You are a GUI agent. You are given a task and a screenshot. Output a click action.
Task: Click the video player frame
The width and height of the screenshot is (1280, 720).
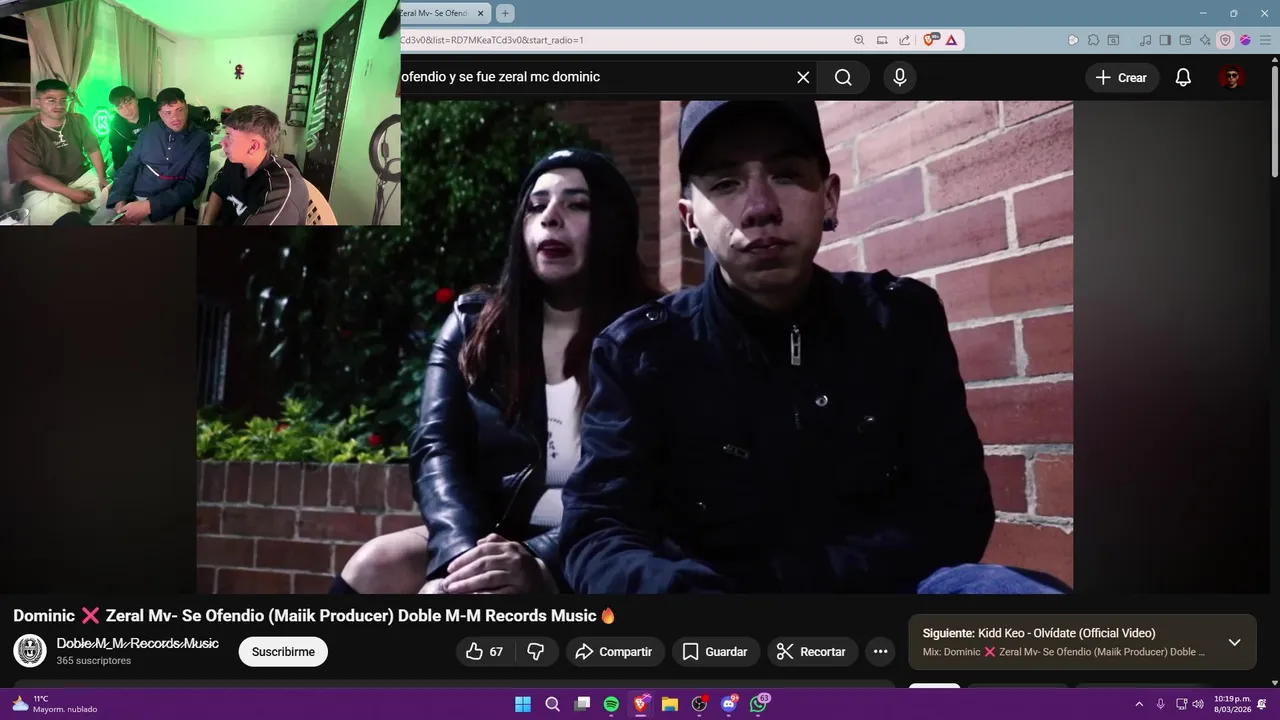635,346
